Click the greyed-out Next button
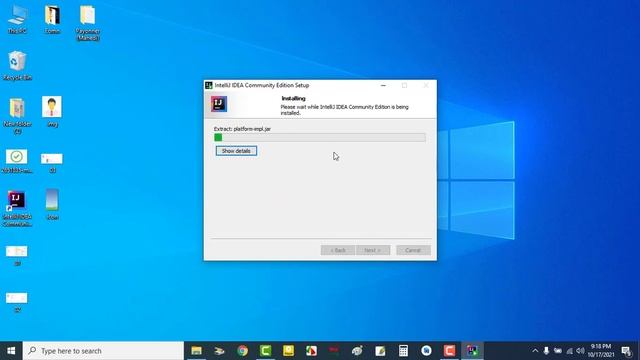640x360 pixels. coord(373,250)
